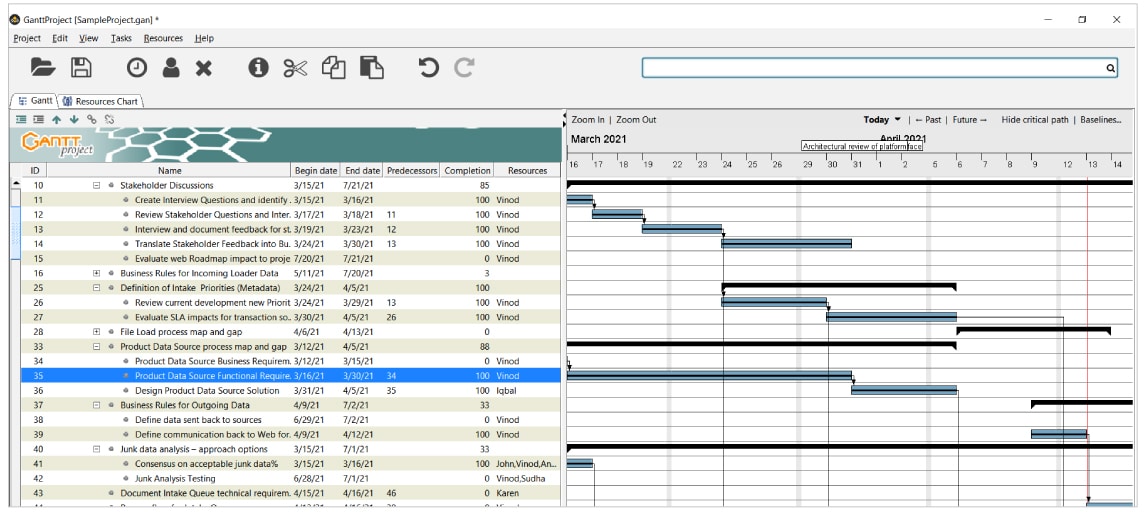The width and height of the screenshot is (1145, 516).
Task: Collapse the Stakeholder Discussions task group
Action: pyautogui.click(x=97, y=185)
